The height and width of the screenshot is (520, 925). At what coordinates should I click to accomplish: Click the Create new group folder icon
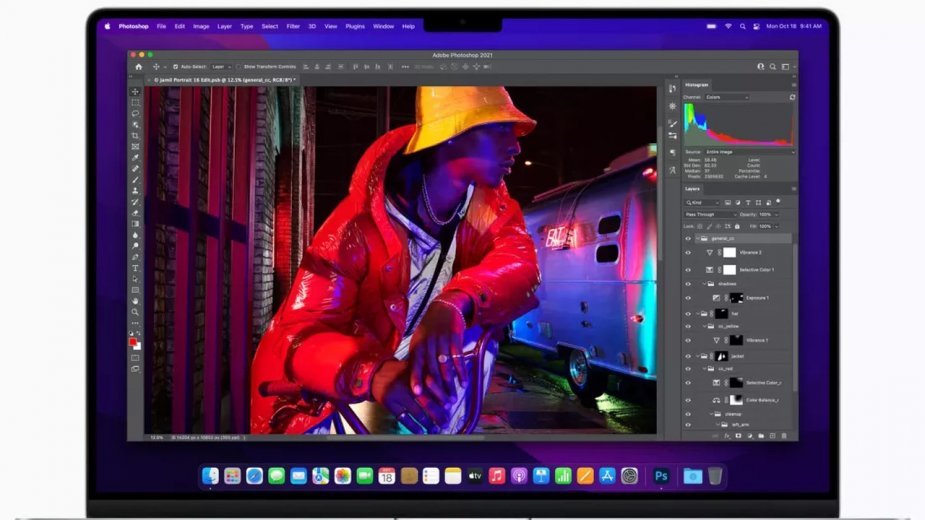[x=761, y=436]
